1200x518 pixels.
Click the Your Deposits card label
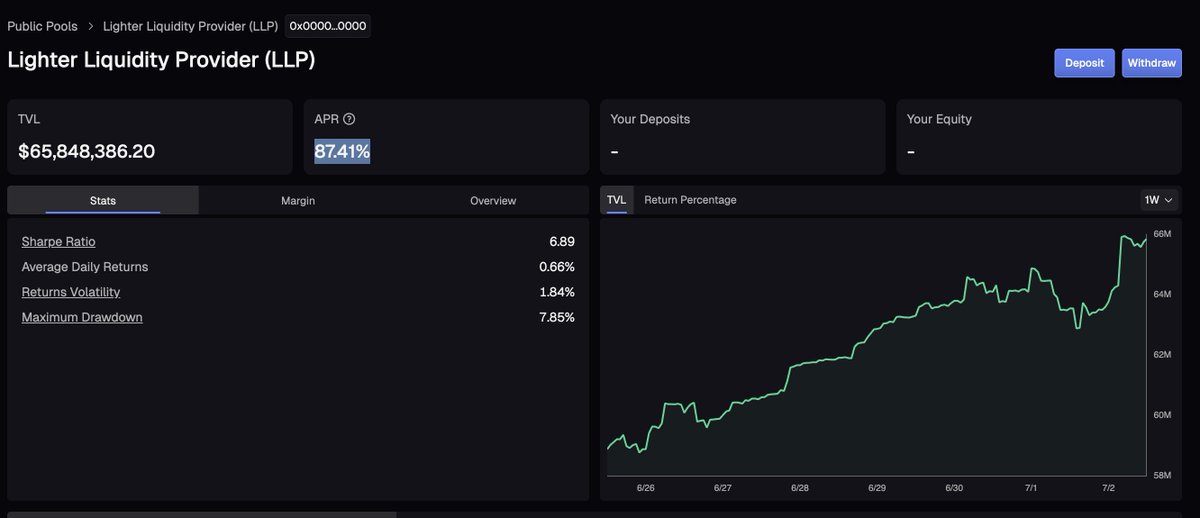tap(650, 119)
